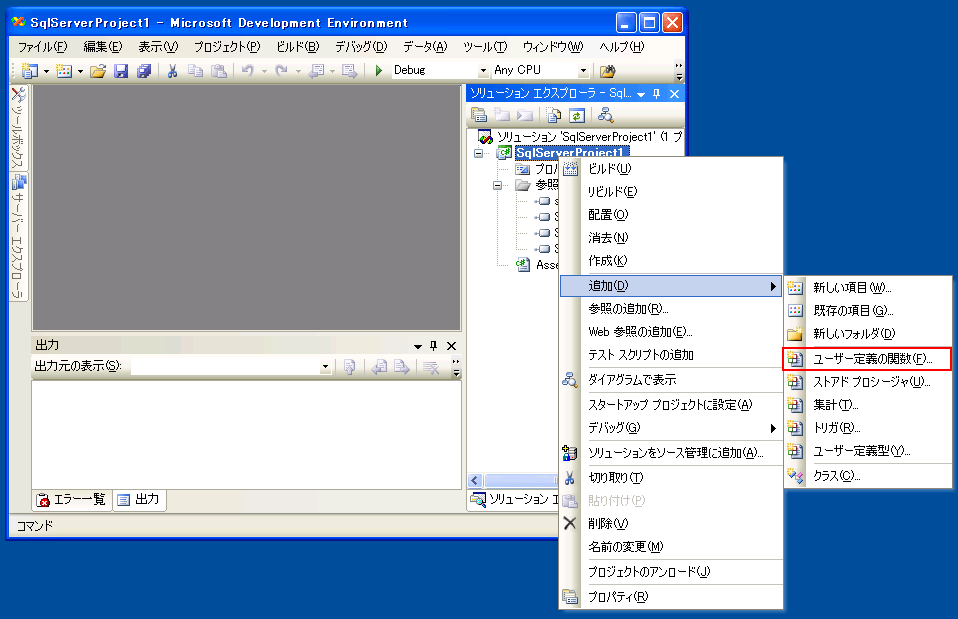The width and height of the screenshot is (958, 619).
Task: Click the New Project toolbar icon
Action: pos(29,71)
